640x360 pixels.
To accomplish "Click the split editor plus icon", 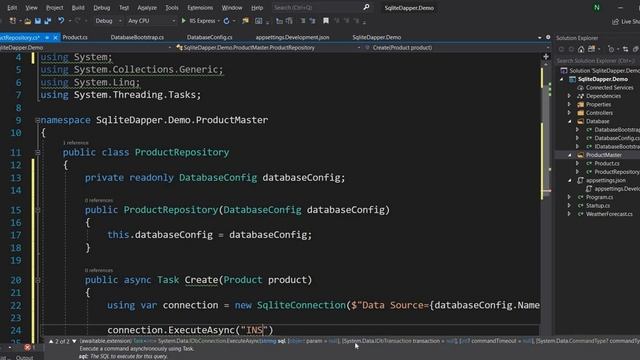I will click(546, 57).
